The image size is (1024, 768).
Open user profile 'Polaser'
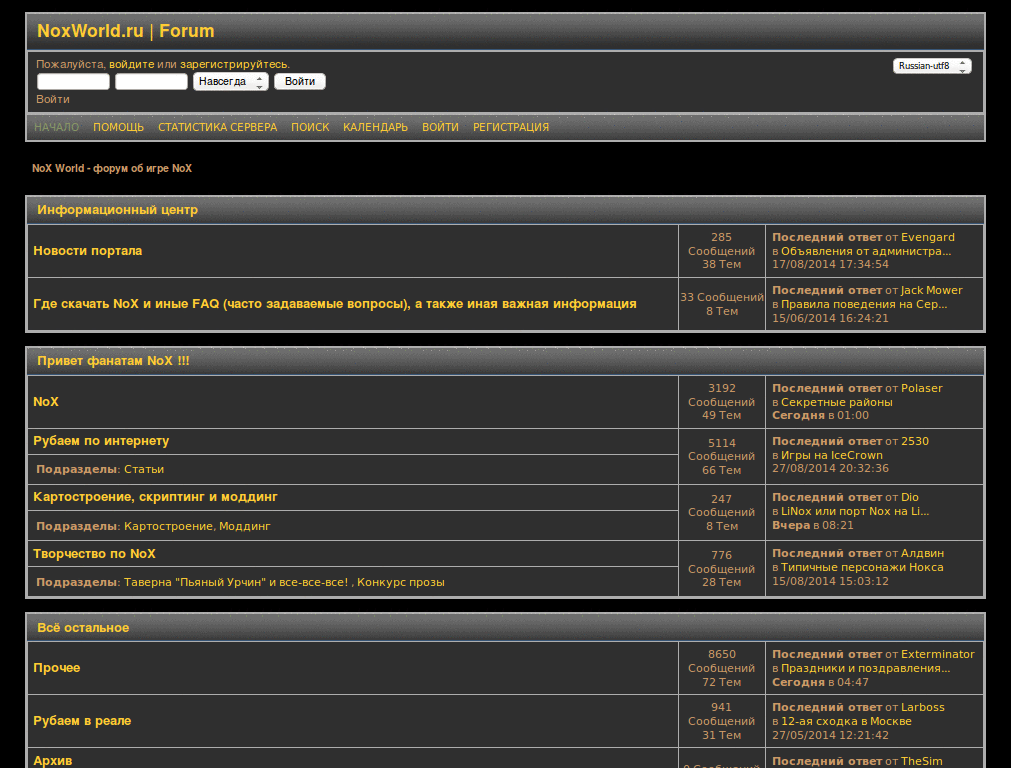click(x=921, y=388)
